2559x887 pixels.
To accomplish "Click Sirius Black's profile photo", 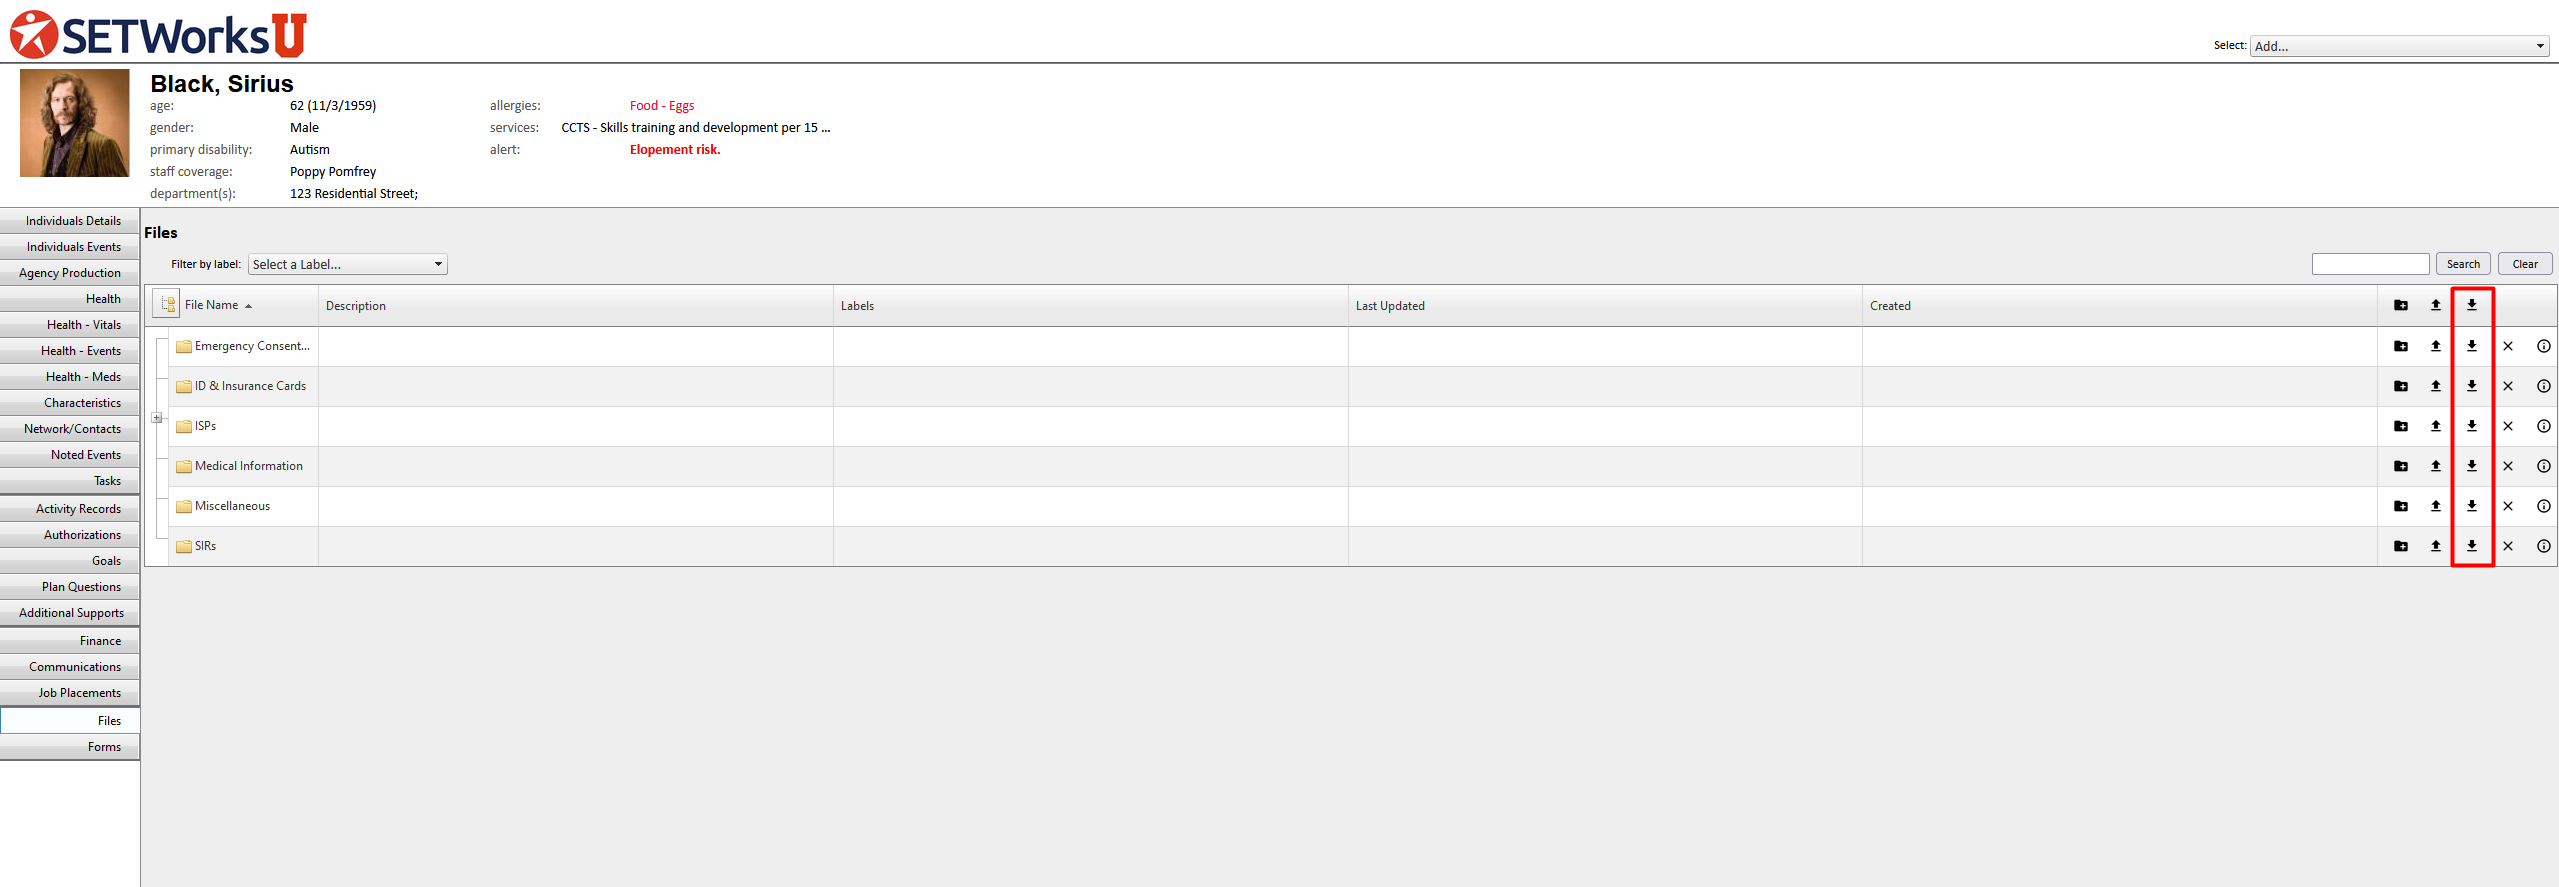I will tap(75, 123).
